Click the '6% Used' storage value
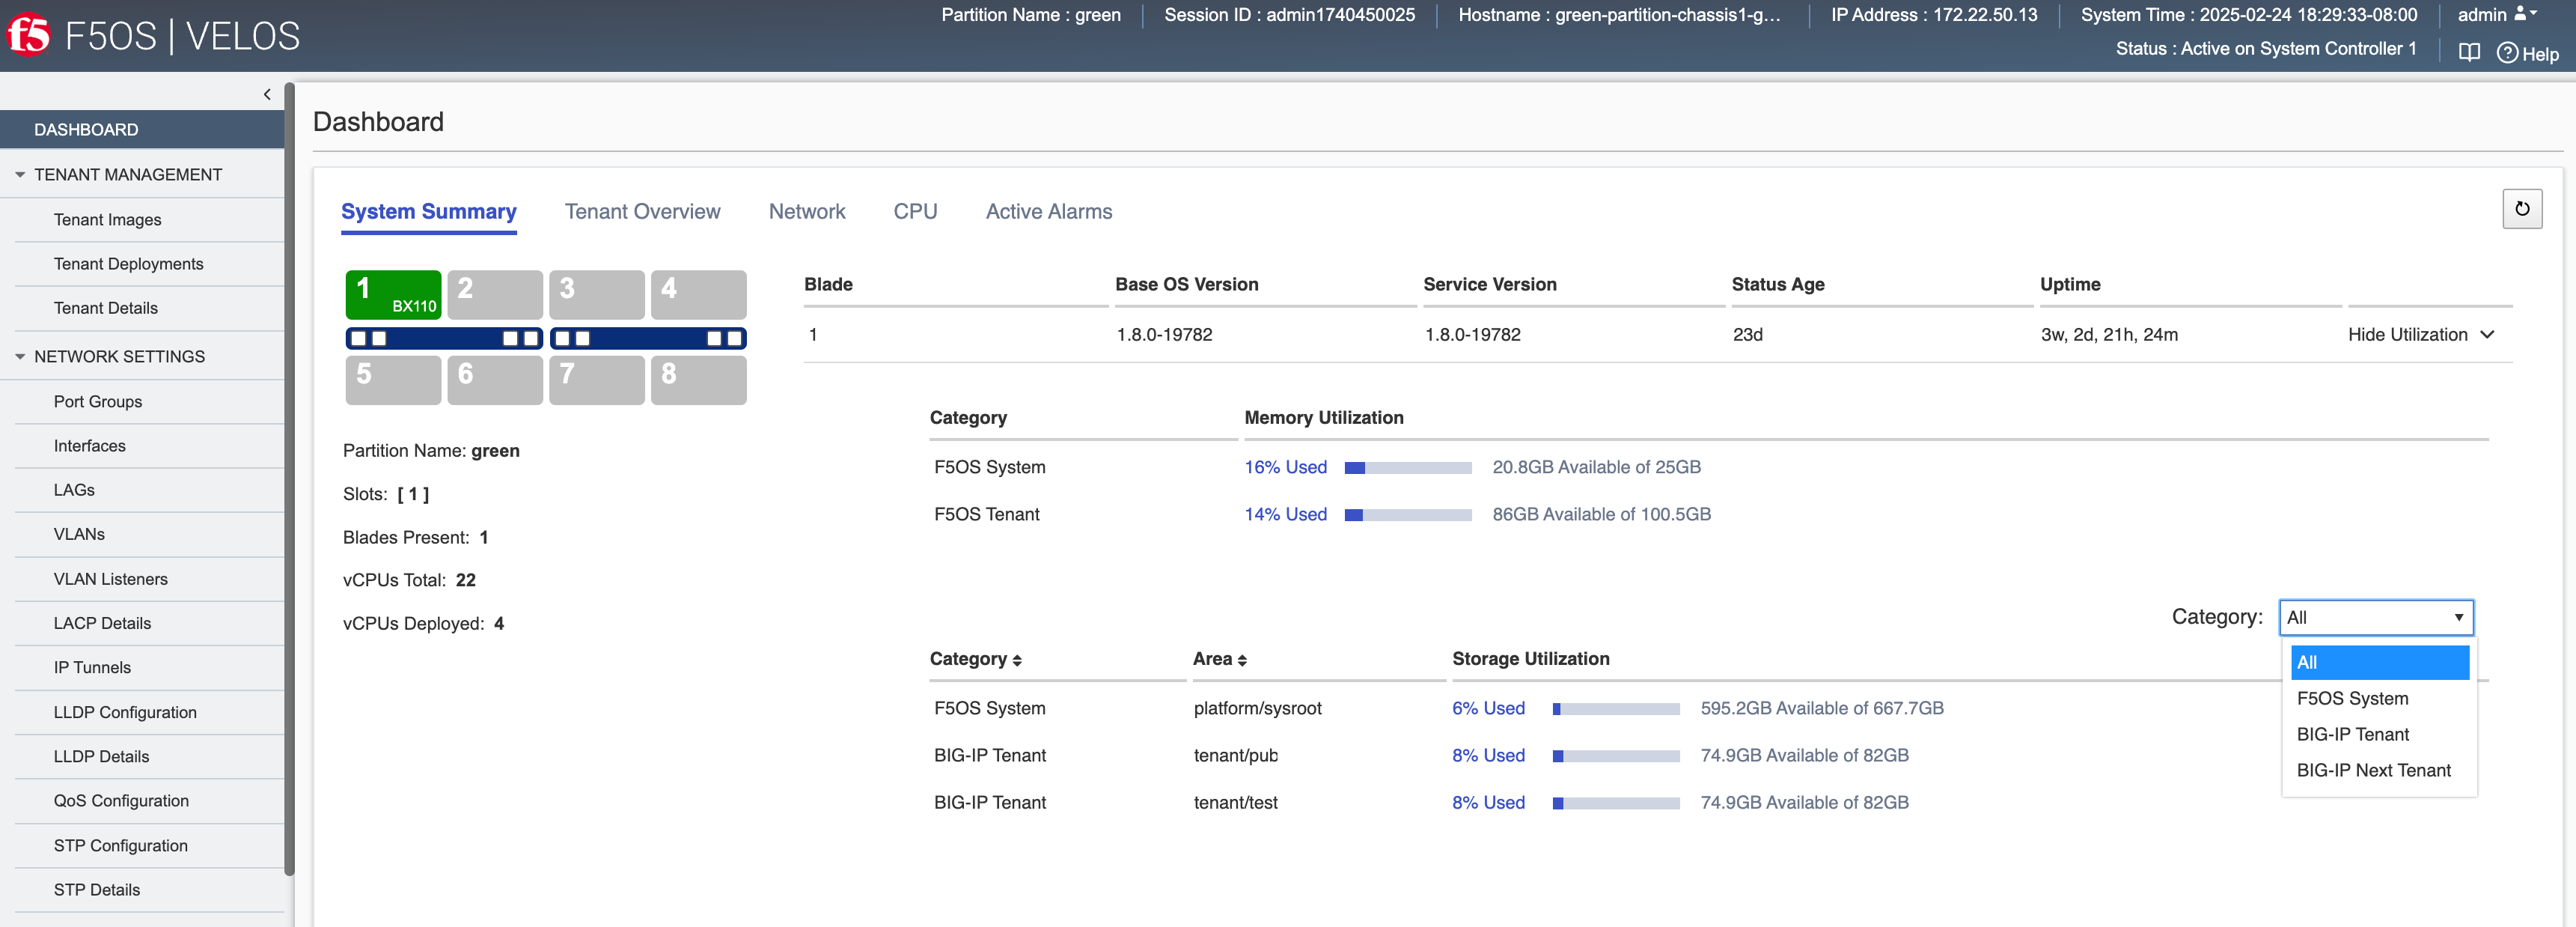This screenshot has height=927, width=2576. (x=1488, y=708)
